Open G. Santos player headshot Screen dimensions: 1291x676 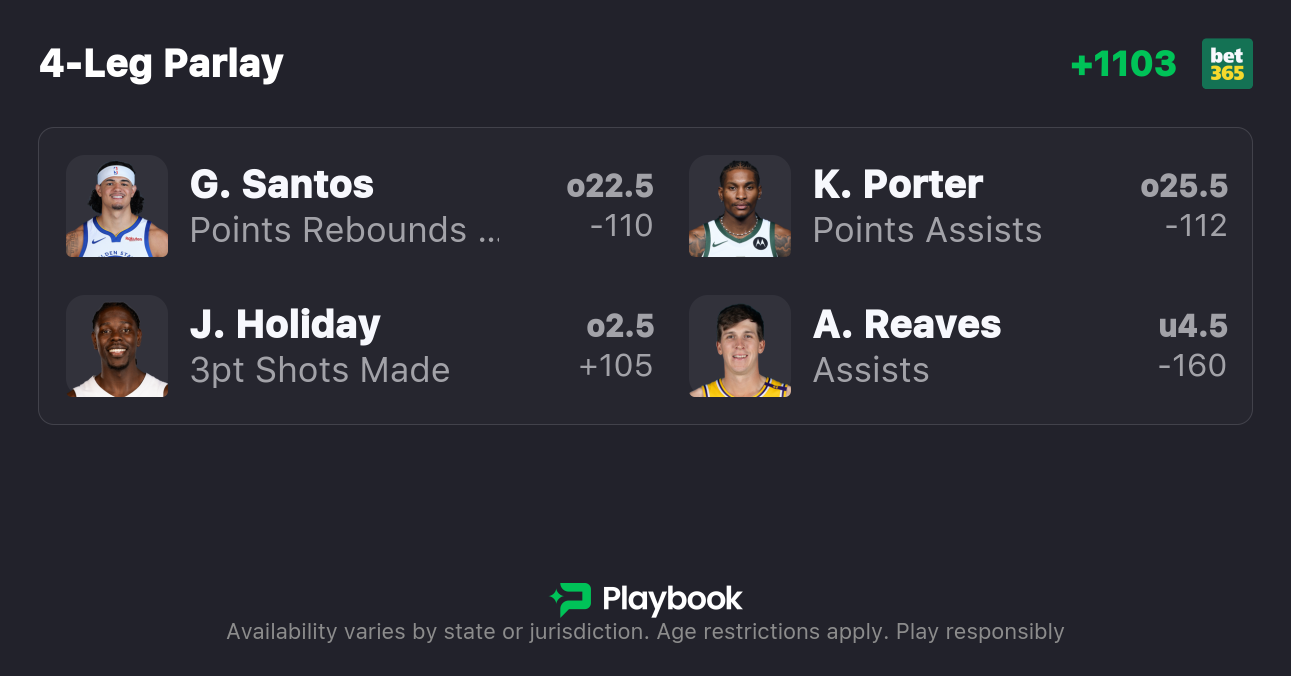[117, 206]
